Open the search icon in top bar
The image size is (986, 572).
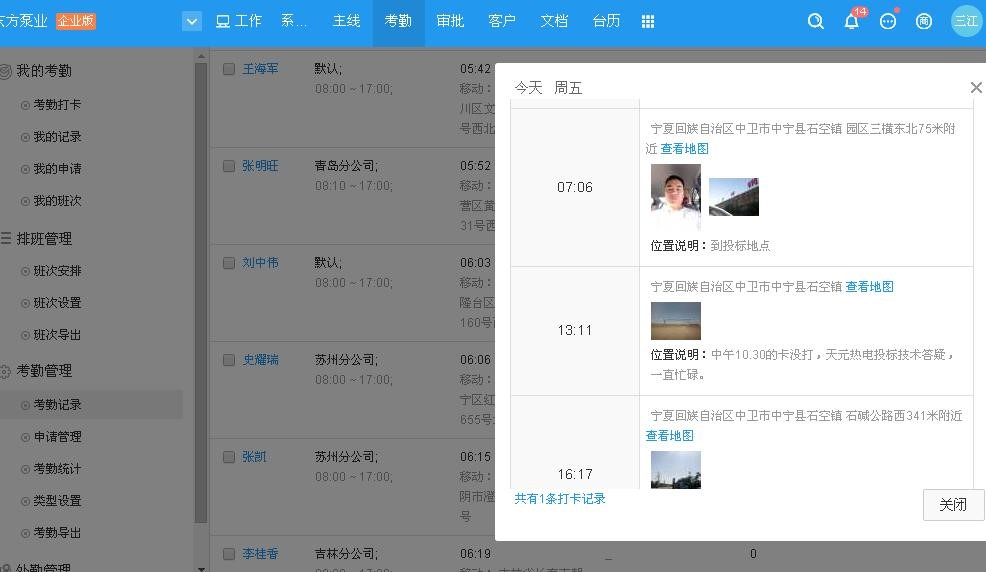(816, 21)
